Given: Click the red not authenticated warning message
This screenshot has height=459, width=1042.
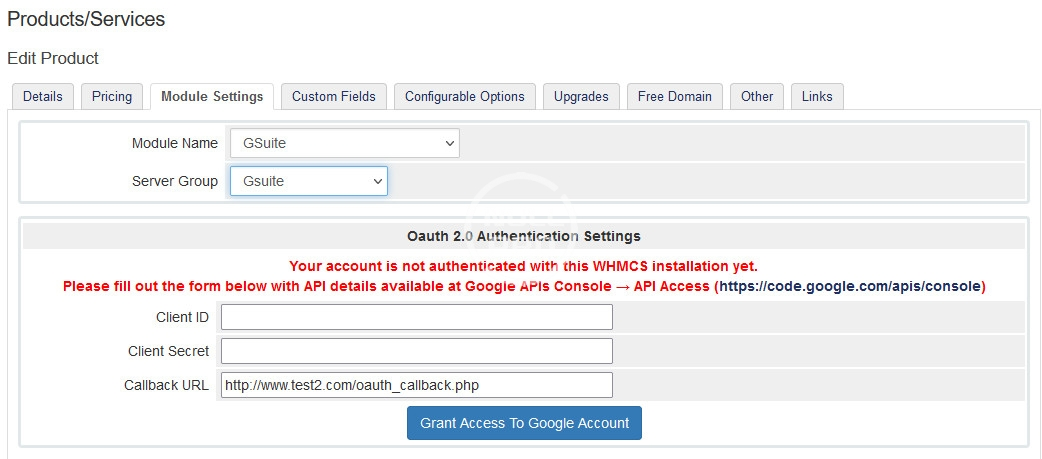Looking at the screenshot, I should coord(523,266).
